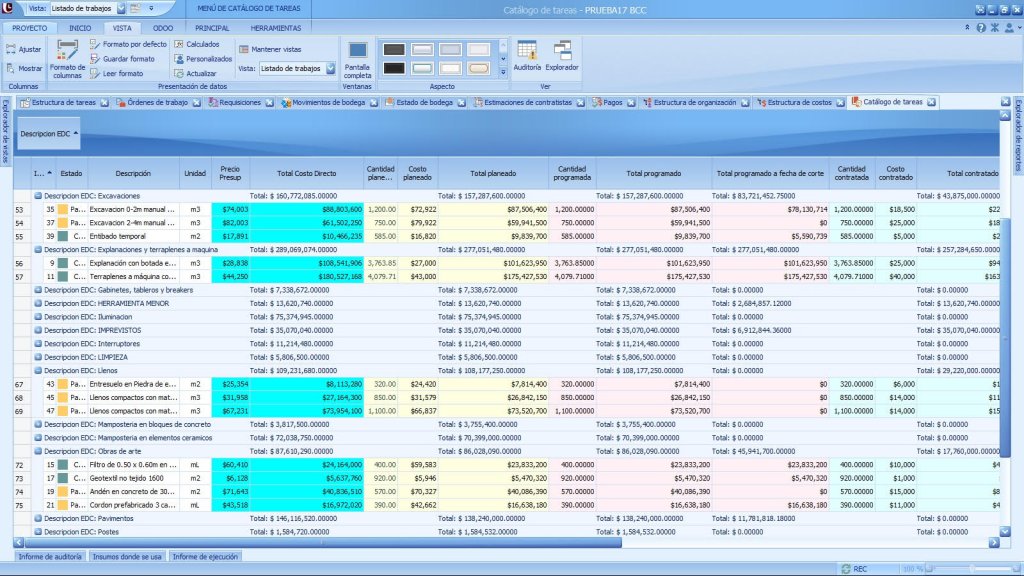Screen dimensions: 1024x576
Task: Click Informe de auditoría bottom tab
Action: 51,556
